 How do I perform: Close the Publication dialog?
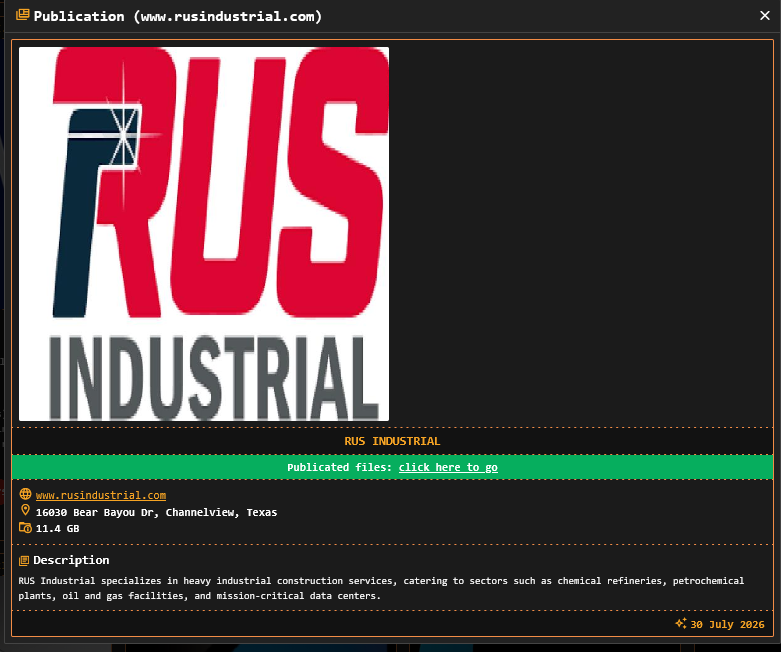tap(765, 16)
